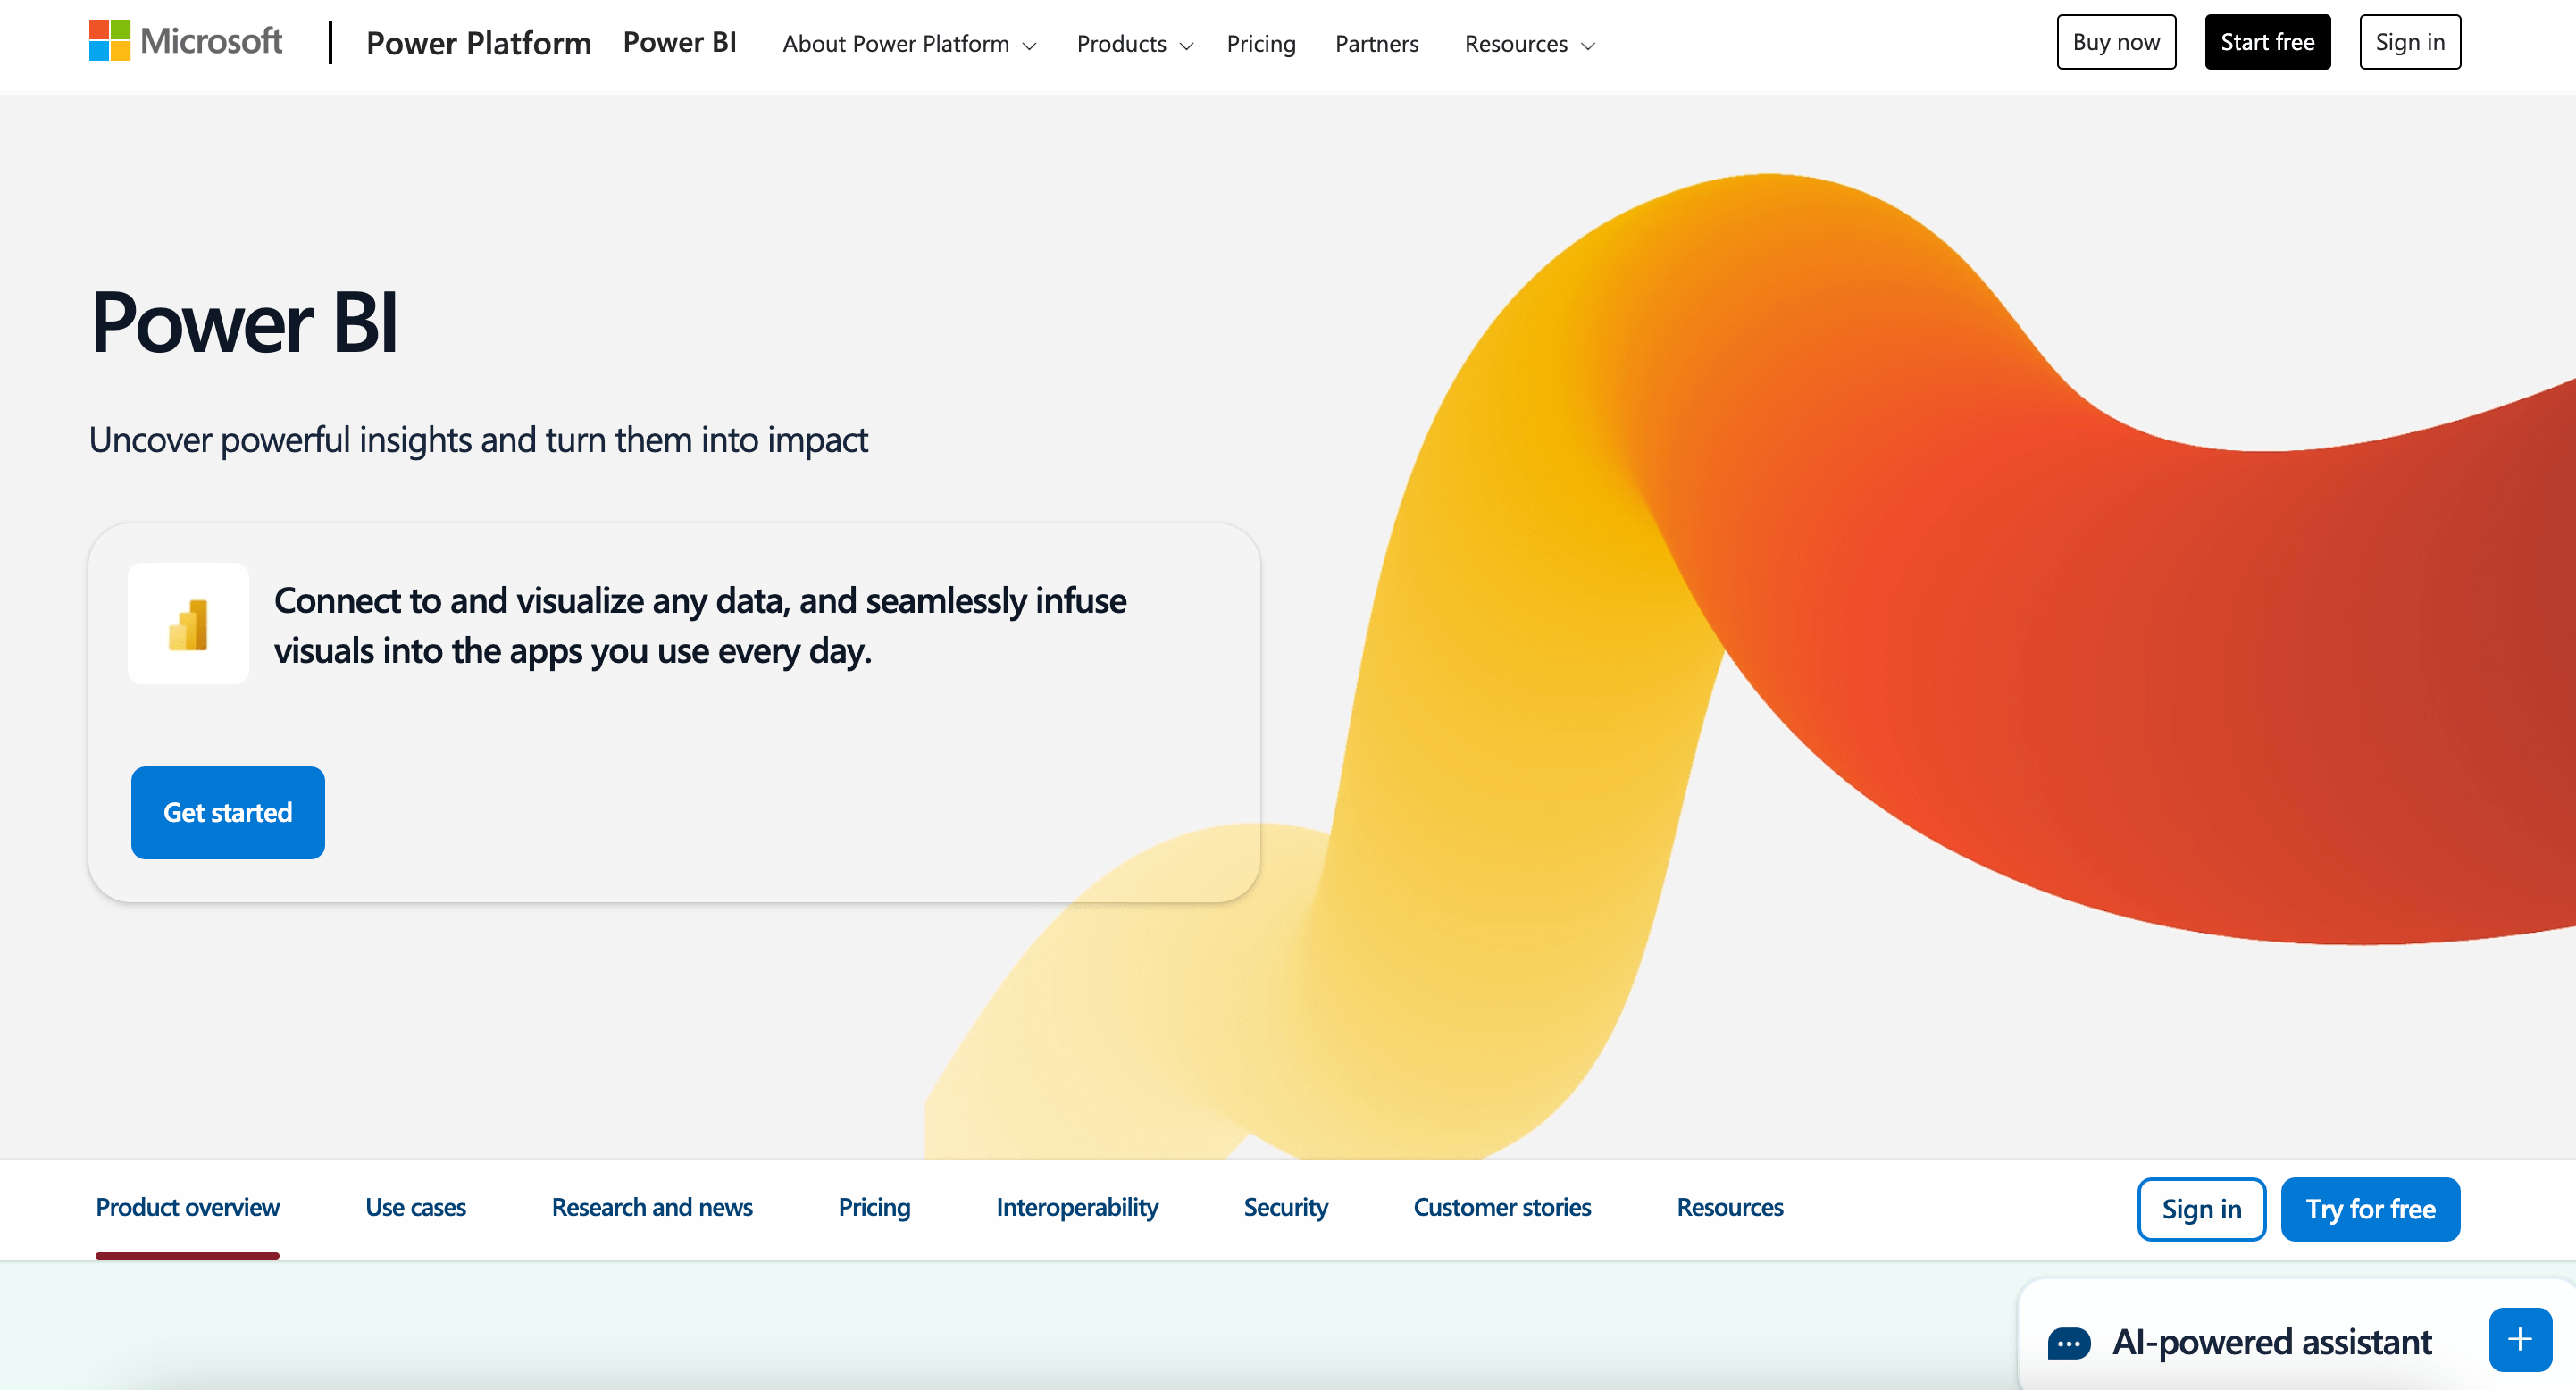Click Sign in at the top right
The image size is (2576, 1390).
2409,42
